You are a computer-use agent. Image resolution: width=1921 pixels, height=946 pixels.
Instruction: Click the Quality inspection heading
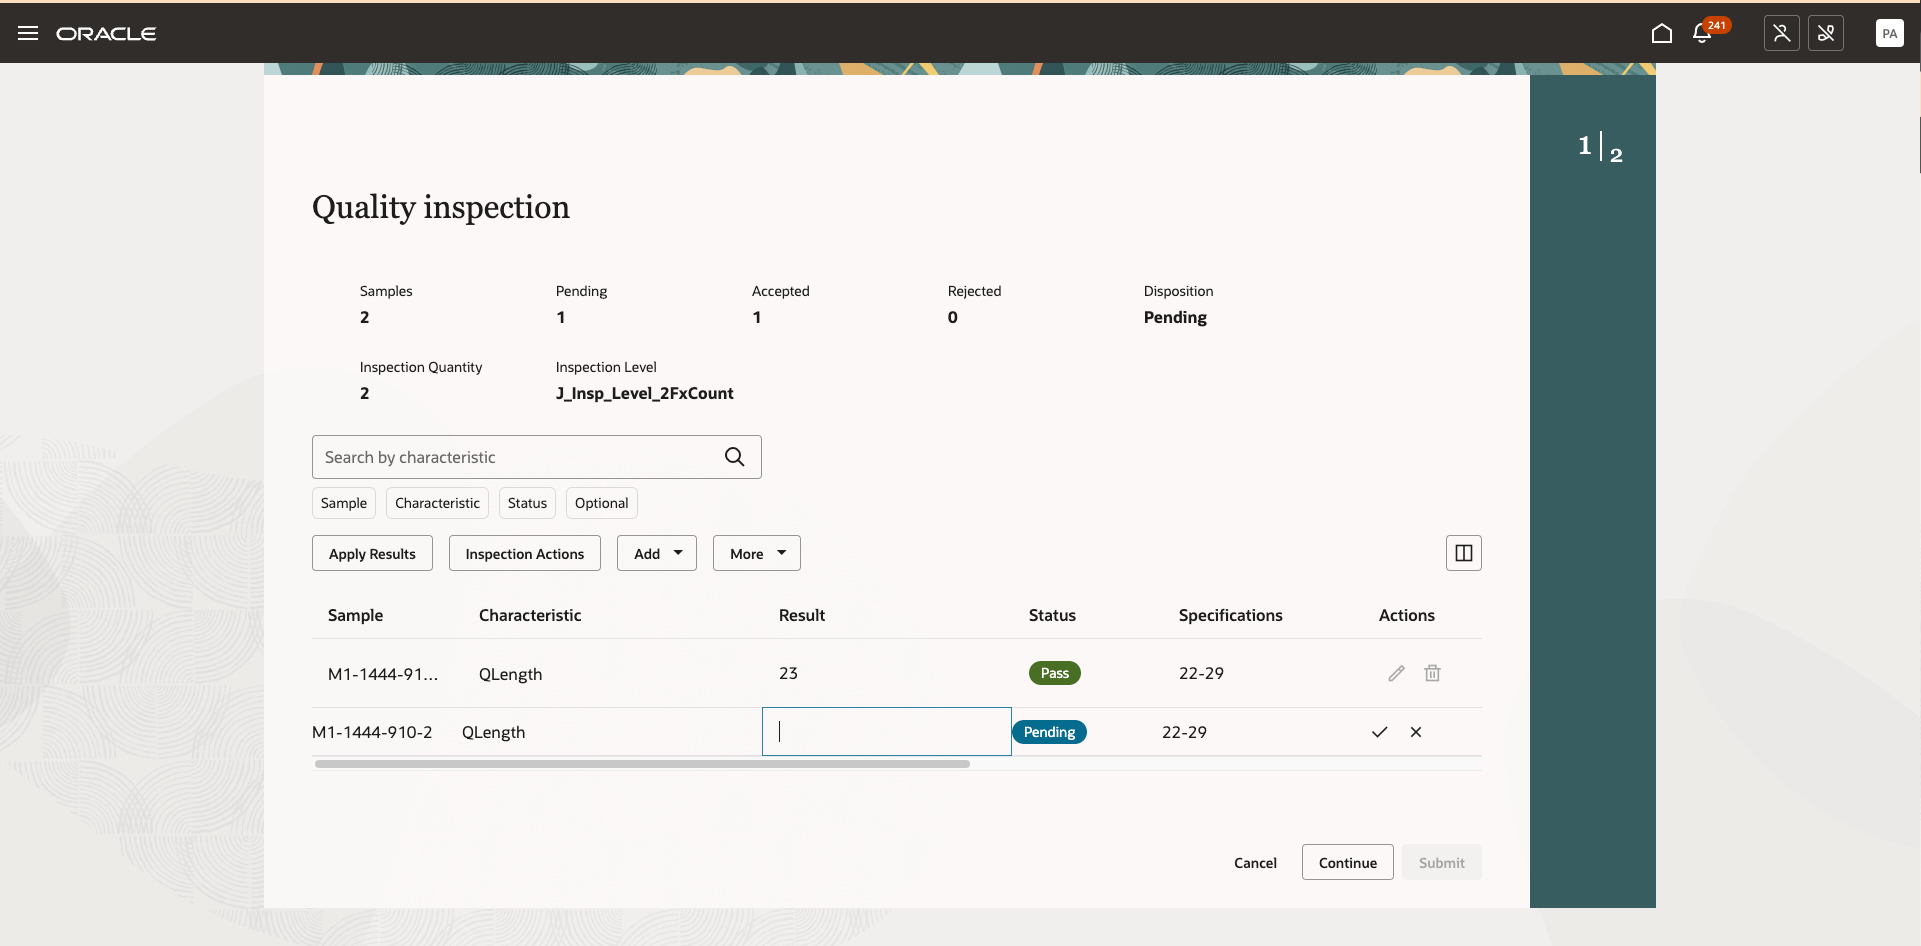(441, 207)
